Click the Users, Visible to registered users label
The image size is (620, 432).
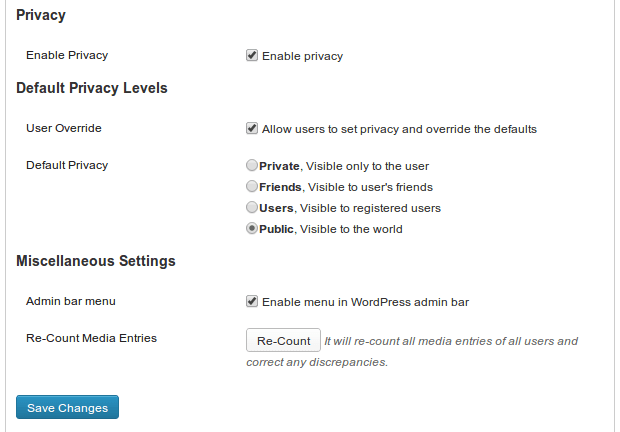[350, 208]
